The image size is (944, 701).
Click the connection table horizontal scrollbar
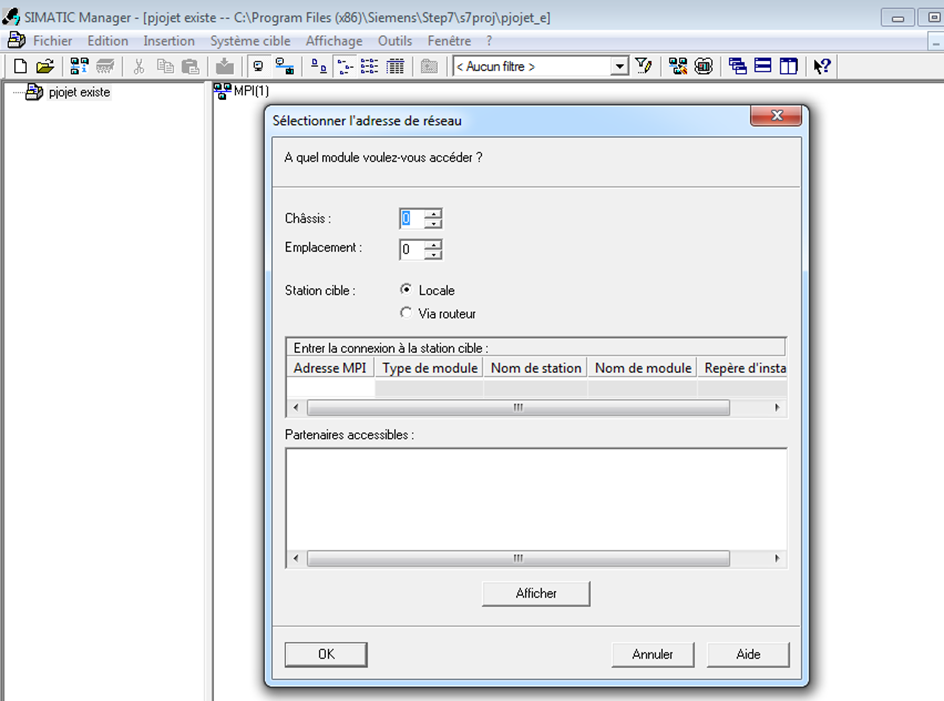[518, 408]
